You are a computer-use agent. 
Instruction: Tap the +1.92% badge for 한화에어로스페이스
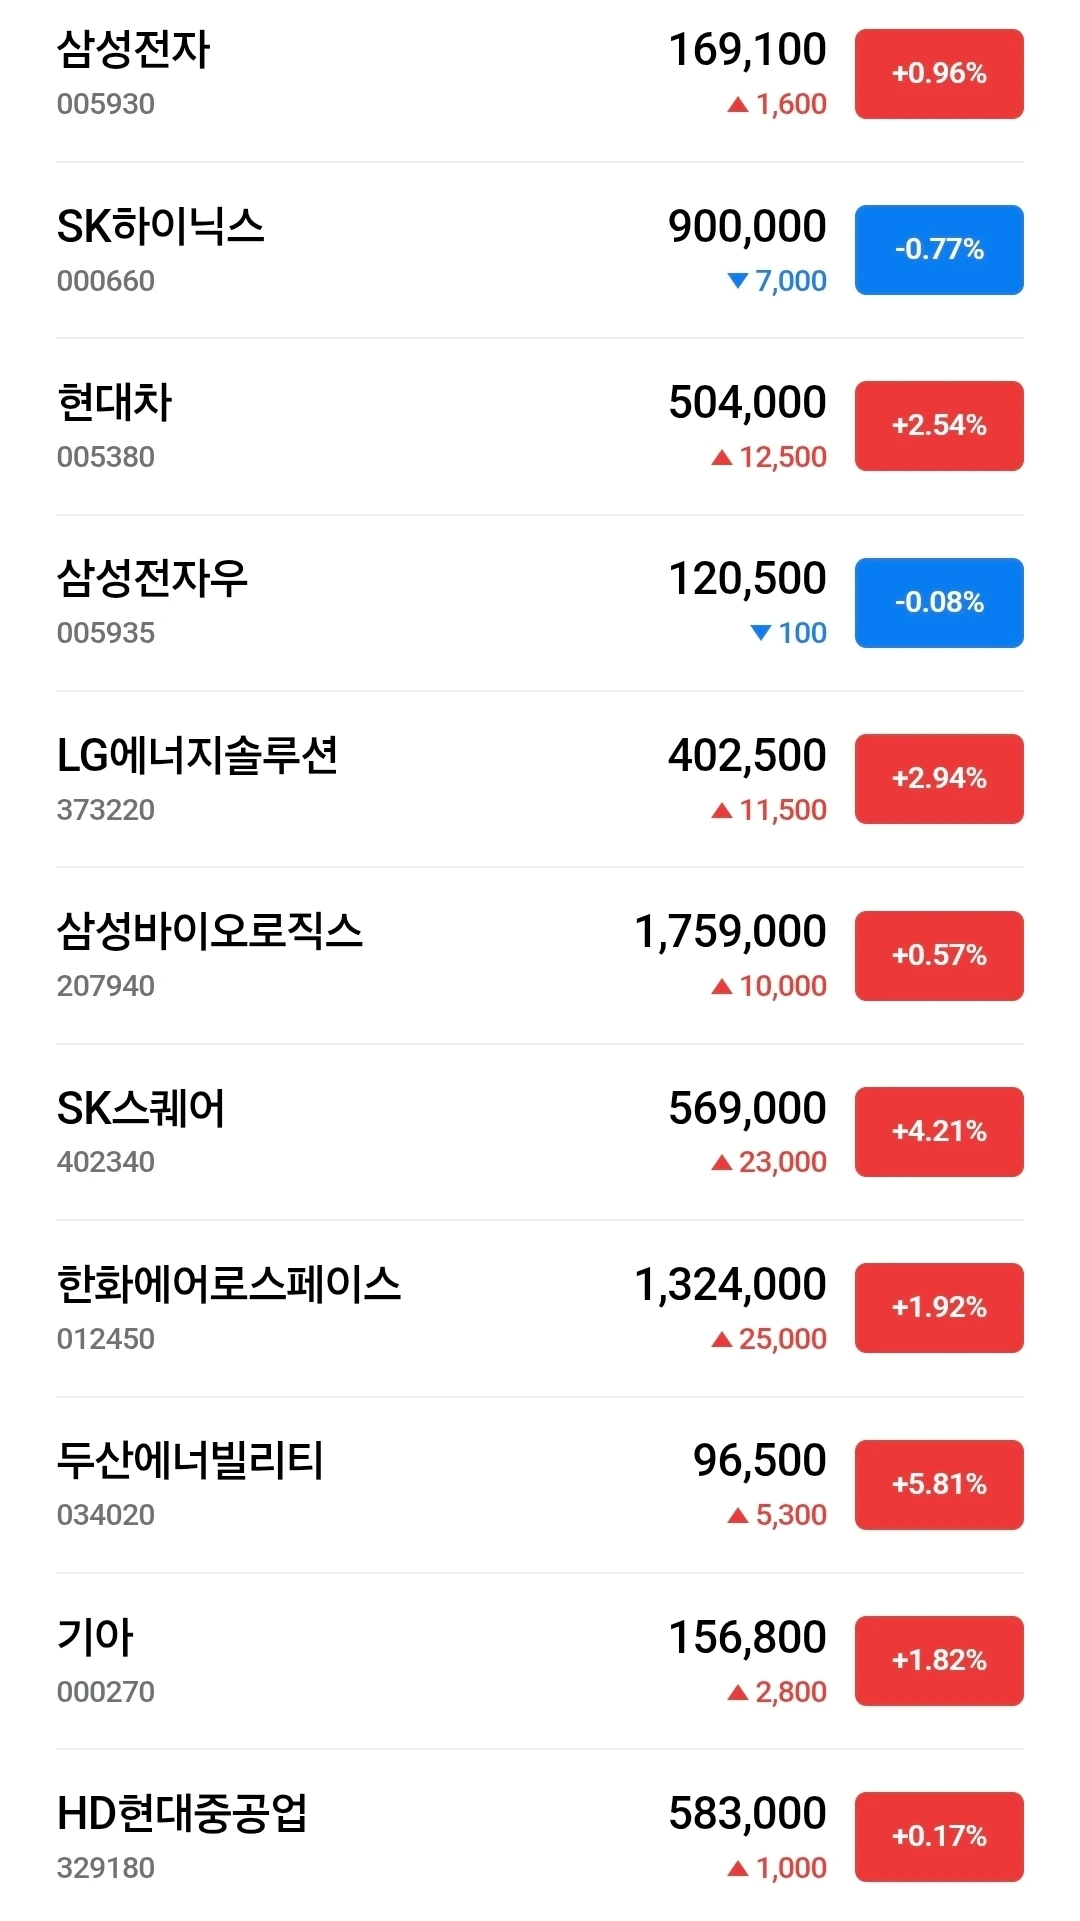[939, 1308]
